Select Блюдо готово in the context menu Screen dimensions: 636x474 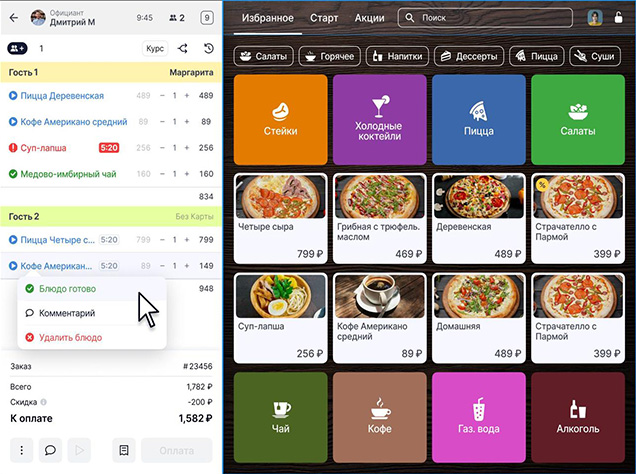click(69, 289)
